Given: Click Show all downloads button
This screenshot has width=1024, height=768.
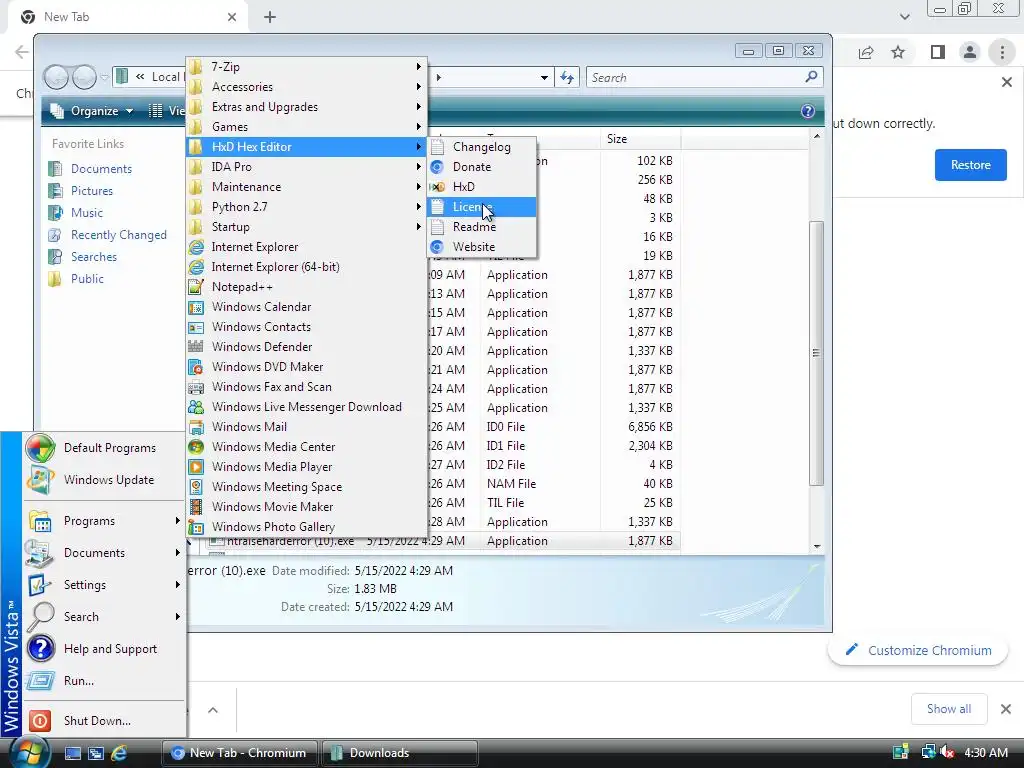Looking at the screenshot, I should pyautogui.click(x=948, y=709).
